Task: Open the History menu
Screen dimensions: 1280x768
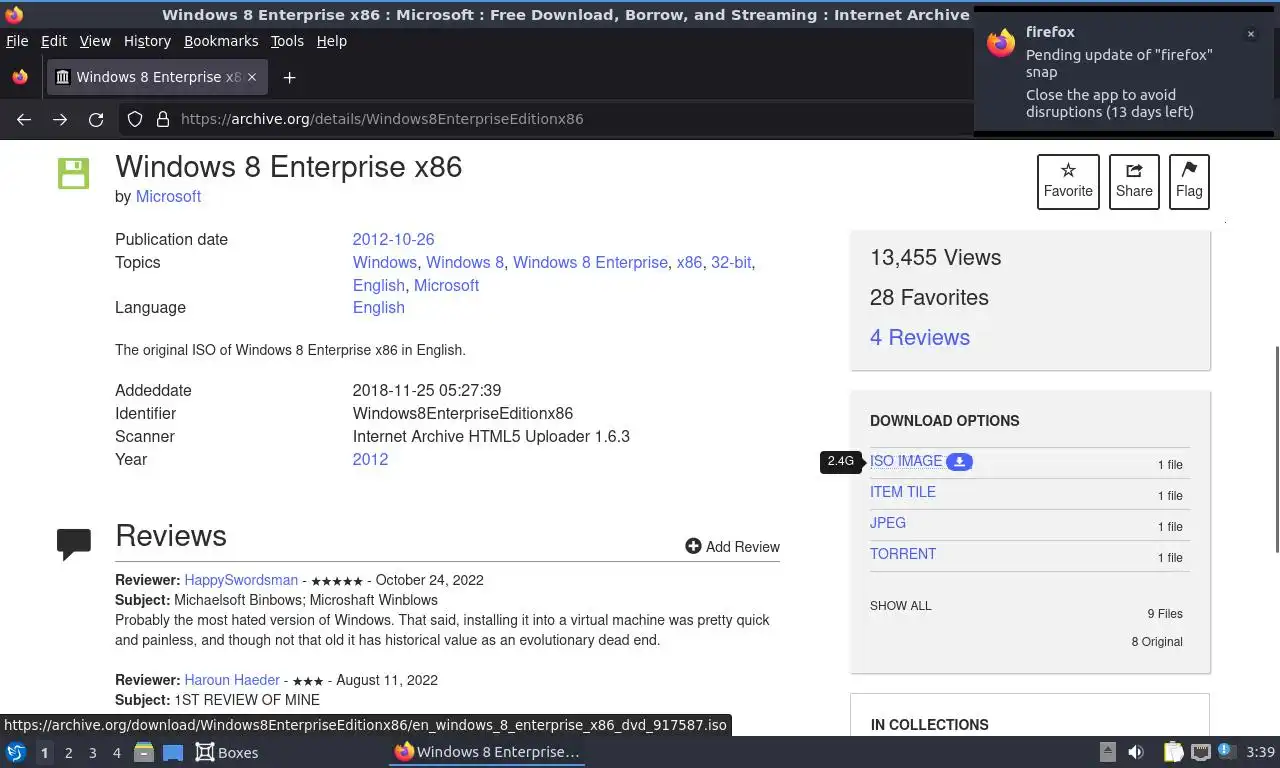Action: coord(147,41)
